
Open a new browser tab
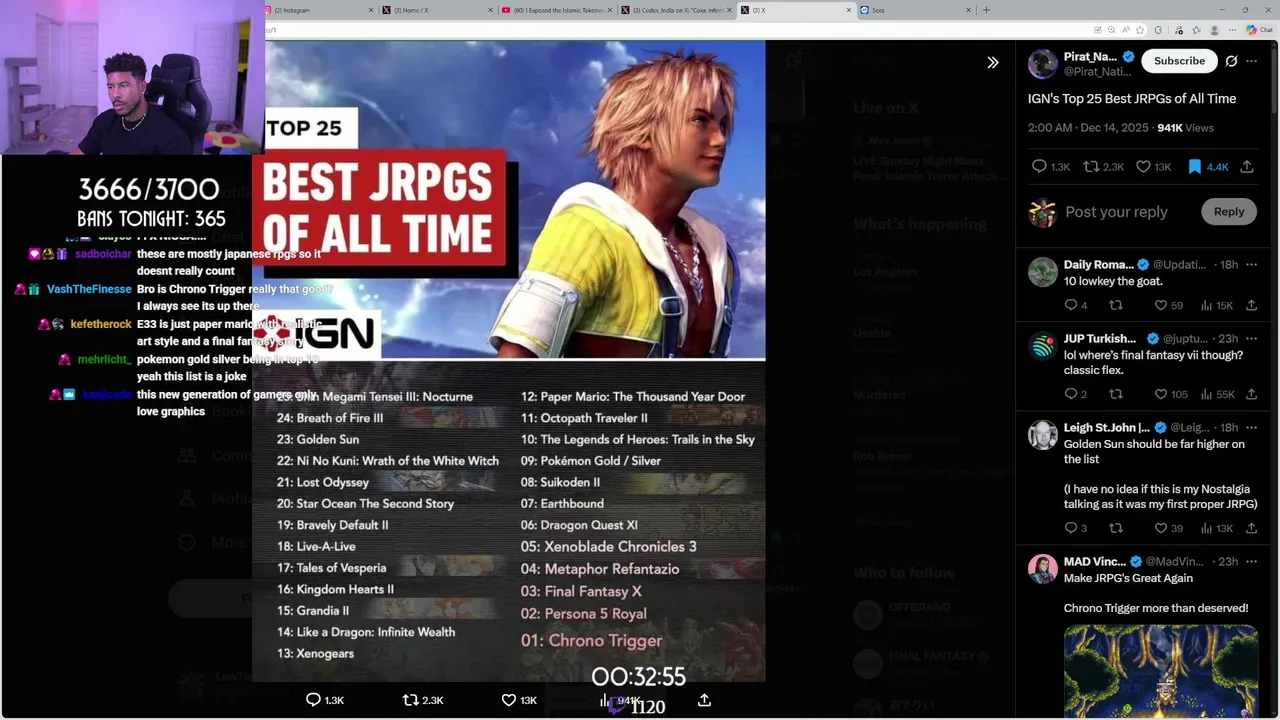pyautogui.click(x=986, y=10)
